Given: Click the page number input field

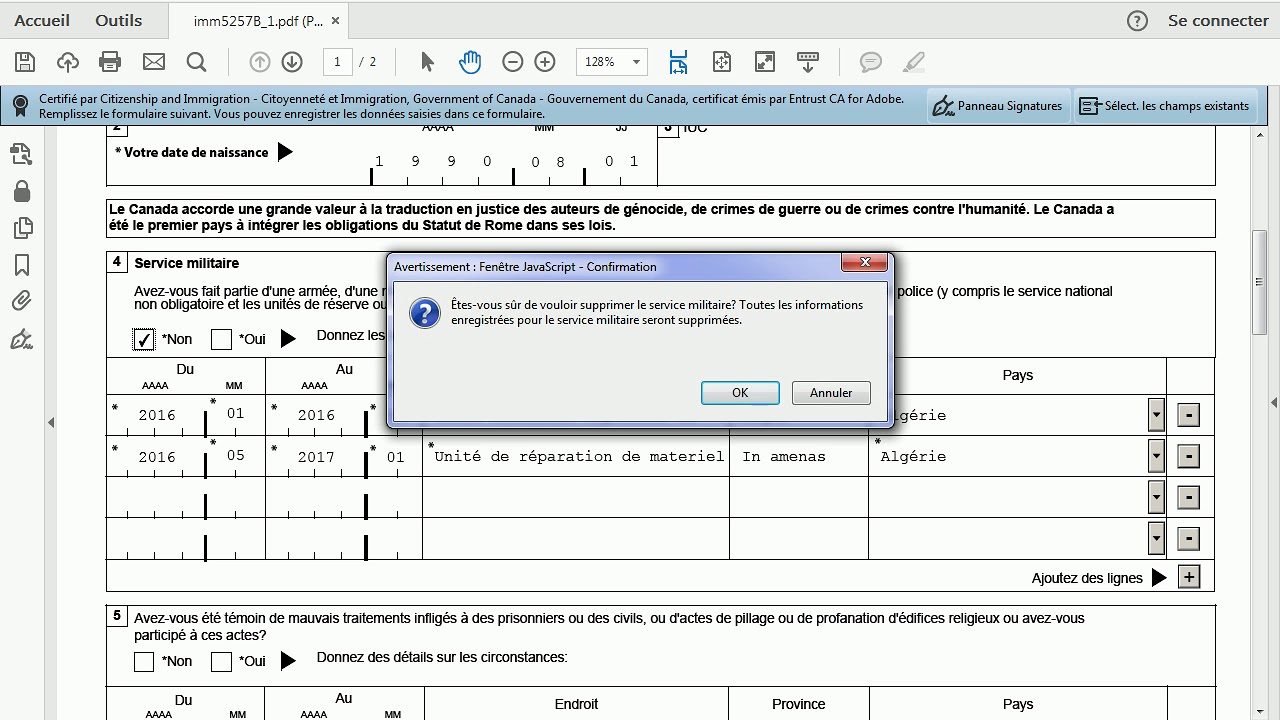Looking at the screenshot, I should [337, 62].
